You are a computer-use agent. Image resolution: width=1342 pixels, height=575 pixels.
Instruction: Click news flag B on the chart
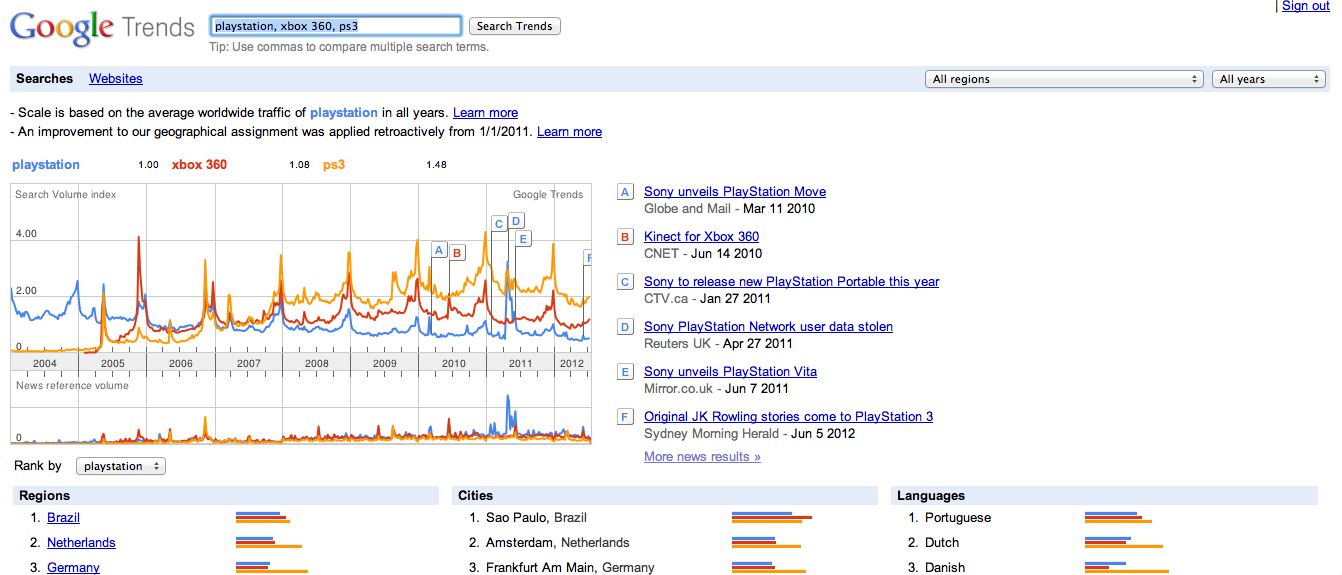tap(457, 253)
